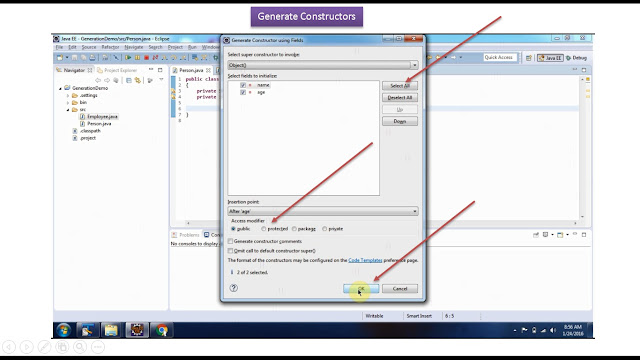
Task: Open the File menu
Action: point(59,47)
